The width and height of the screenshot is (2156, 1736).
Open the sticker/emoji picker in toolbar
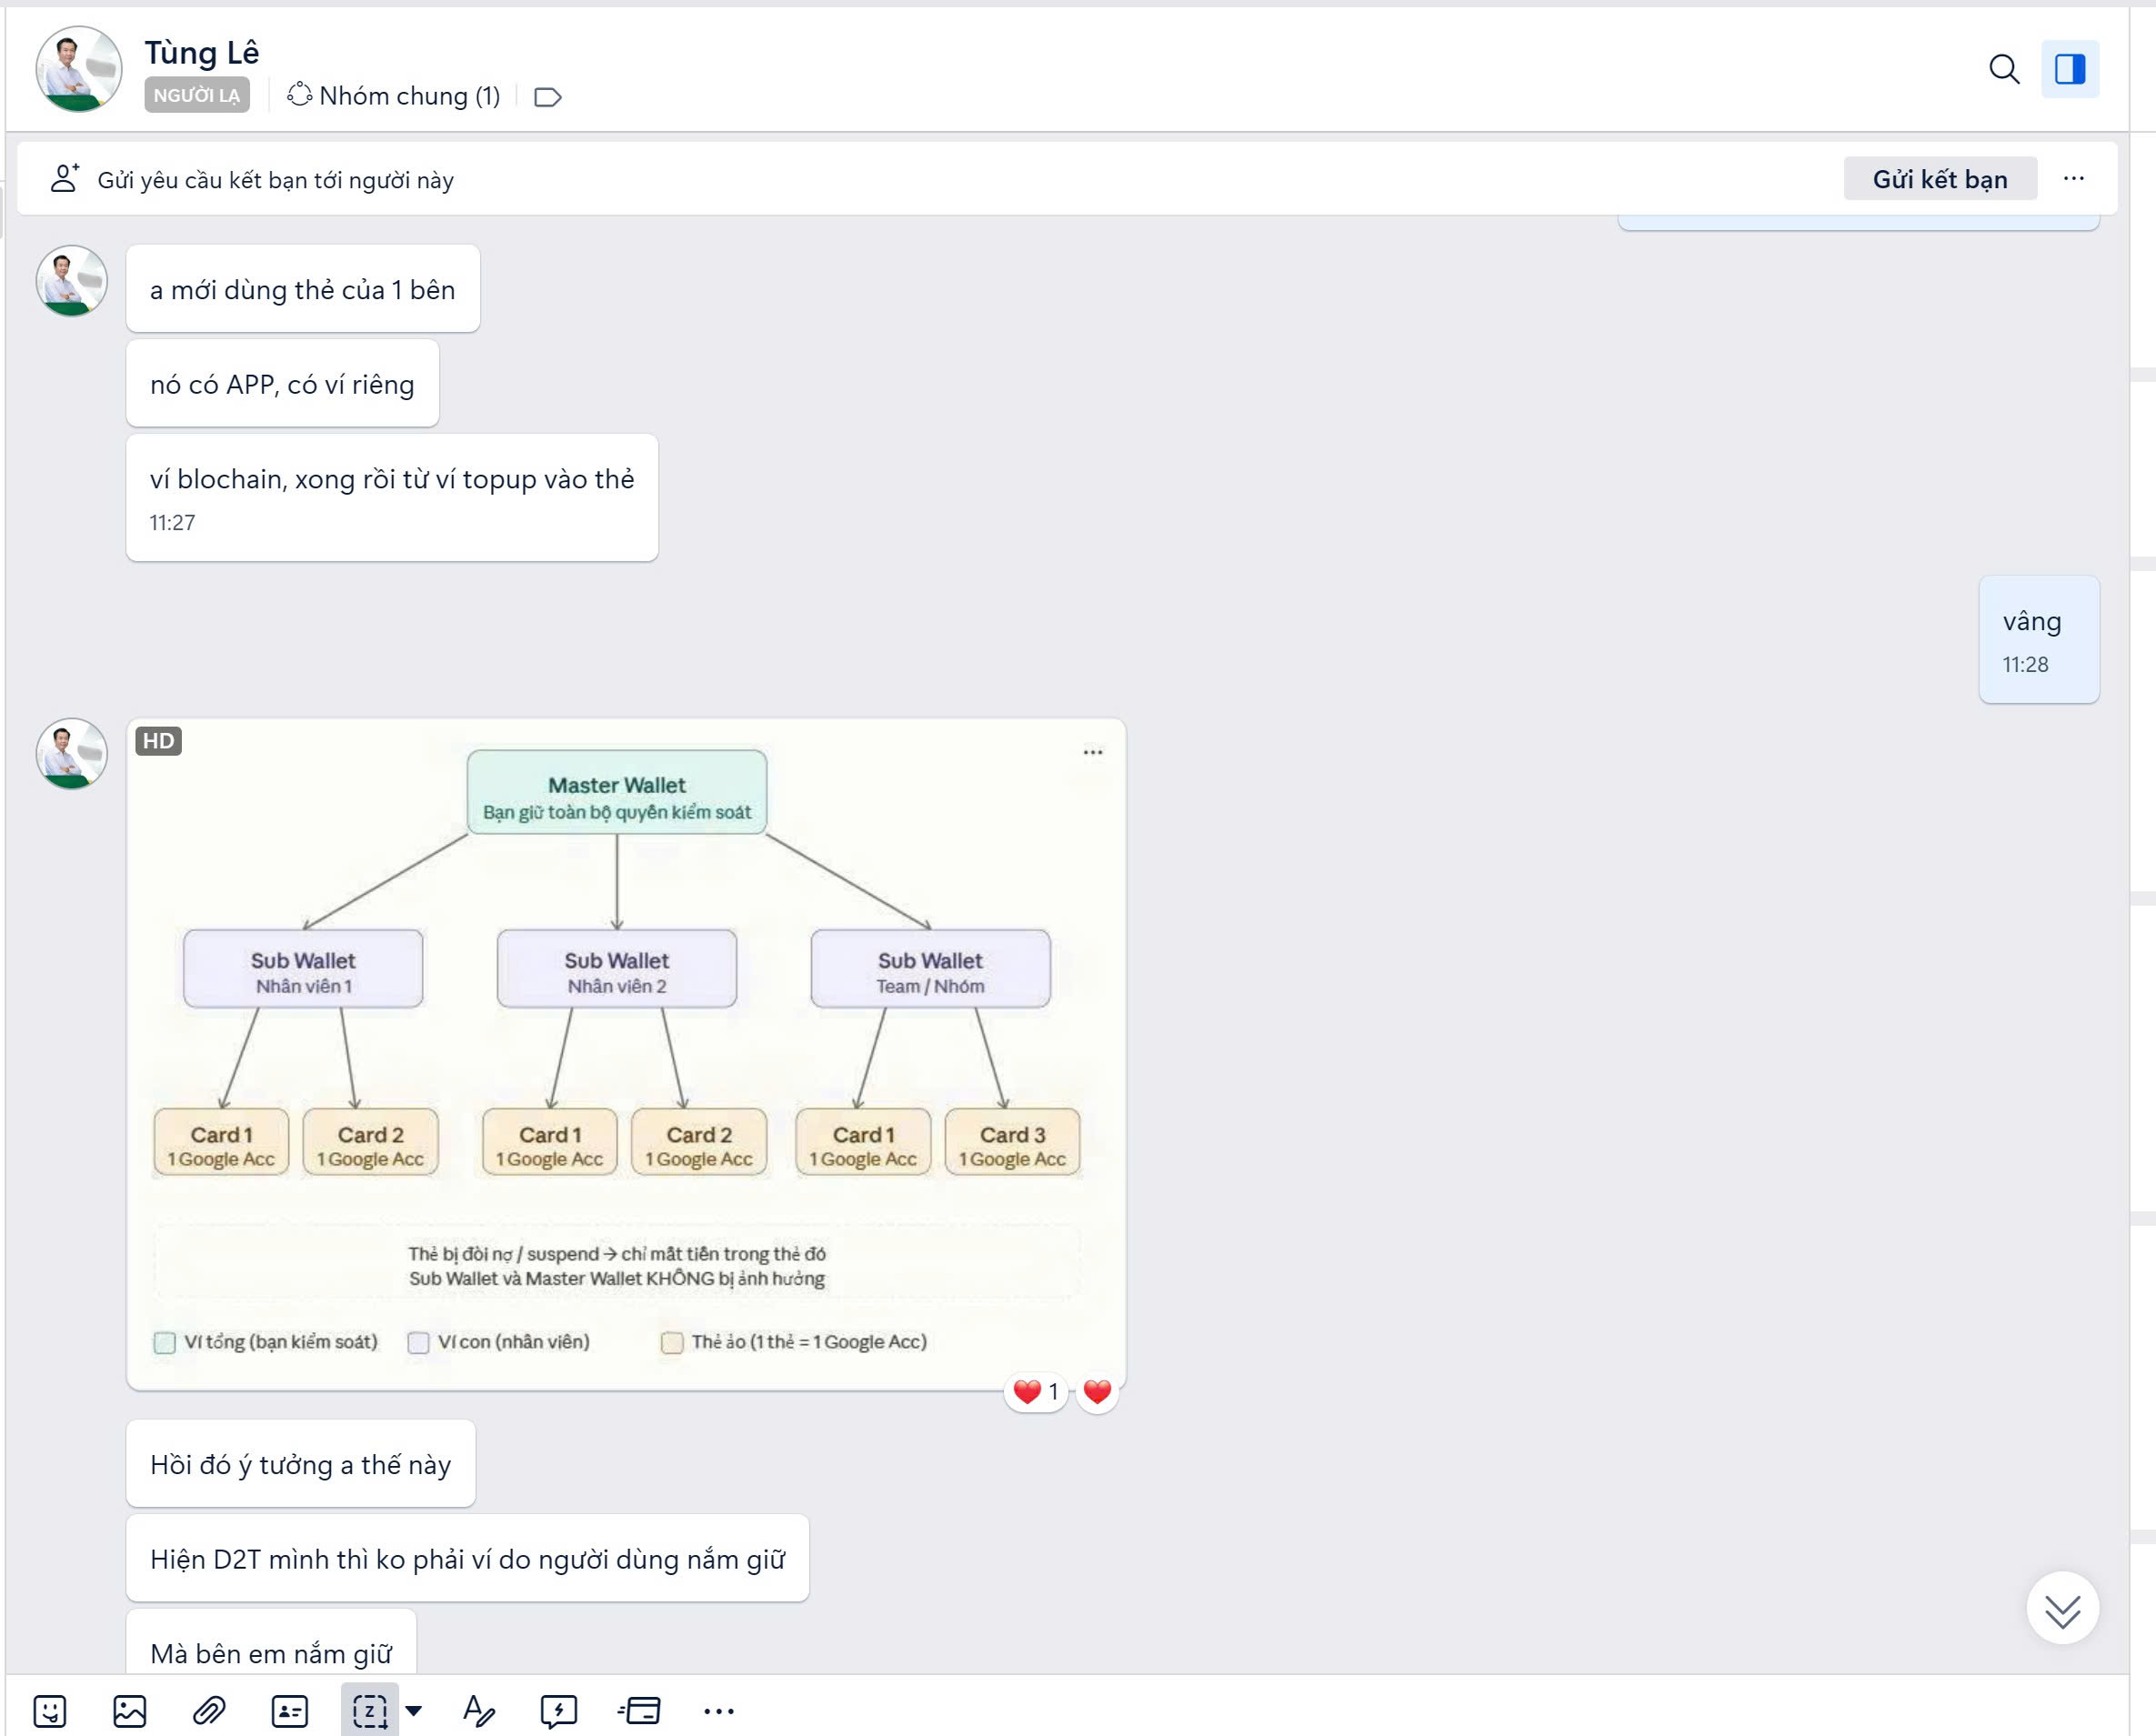click(49, 1711)
